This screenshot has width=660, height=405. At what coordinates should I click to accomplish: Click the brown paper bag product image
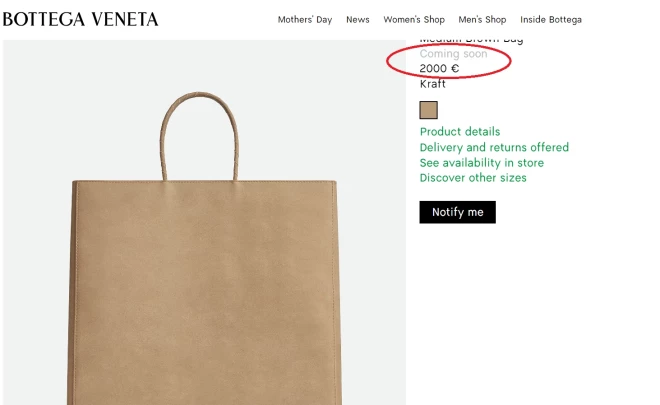pos(204,290)
